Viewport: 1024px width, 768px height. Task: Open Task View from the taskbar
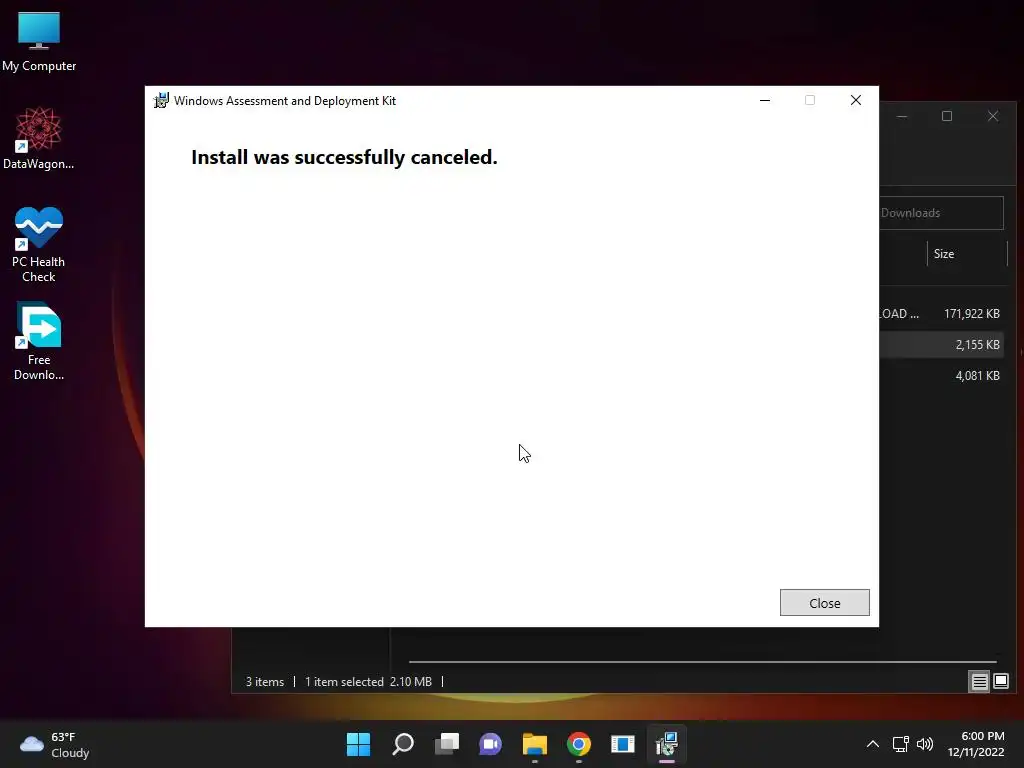point(447,744)
